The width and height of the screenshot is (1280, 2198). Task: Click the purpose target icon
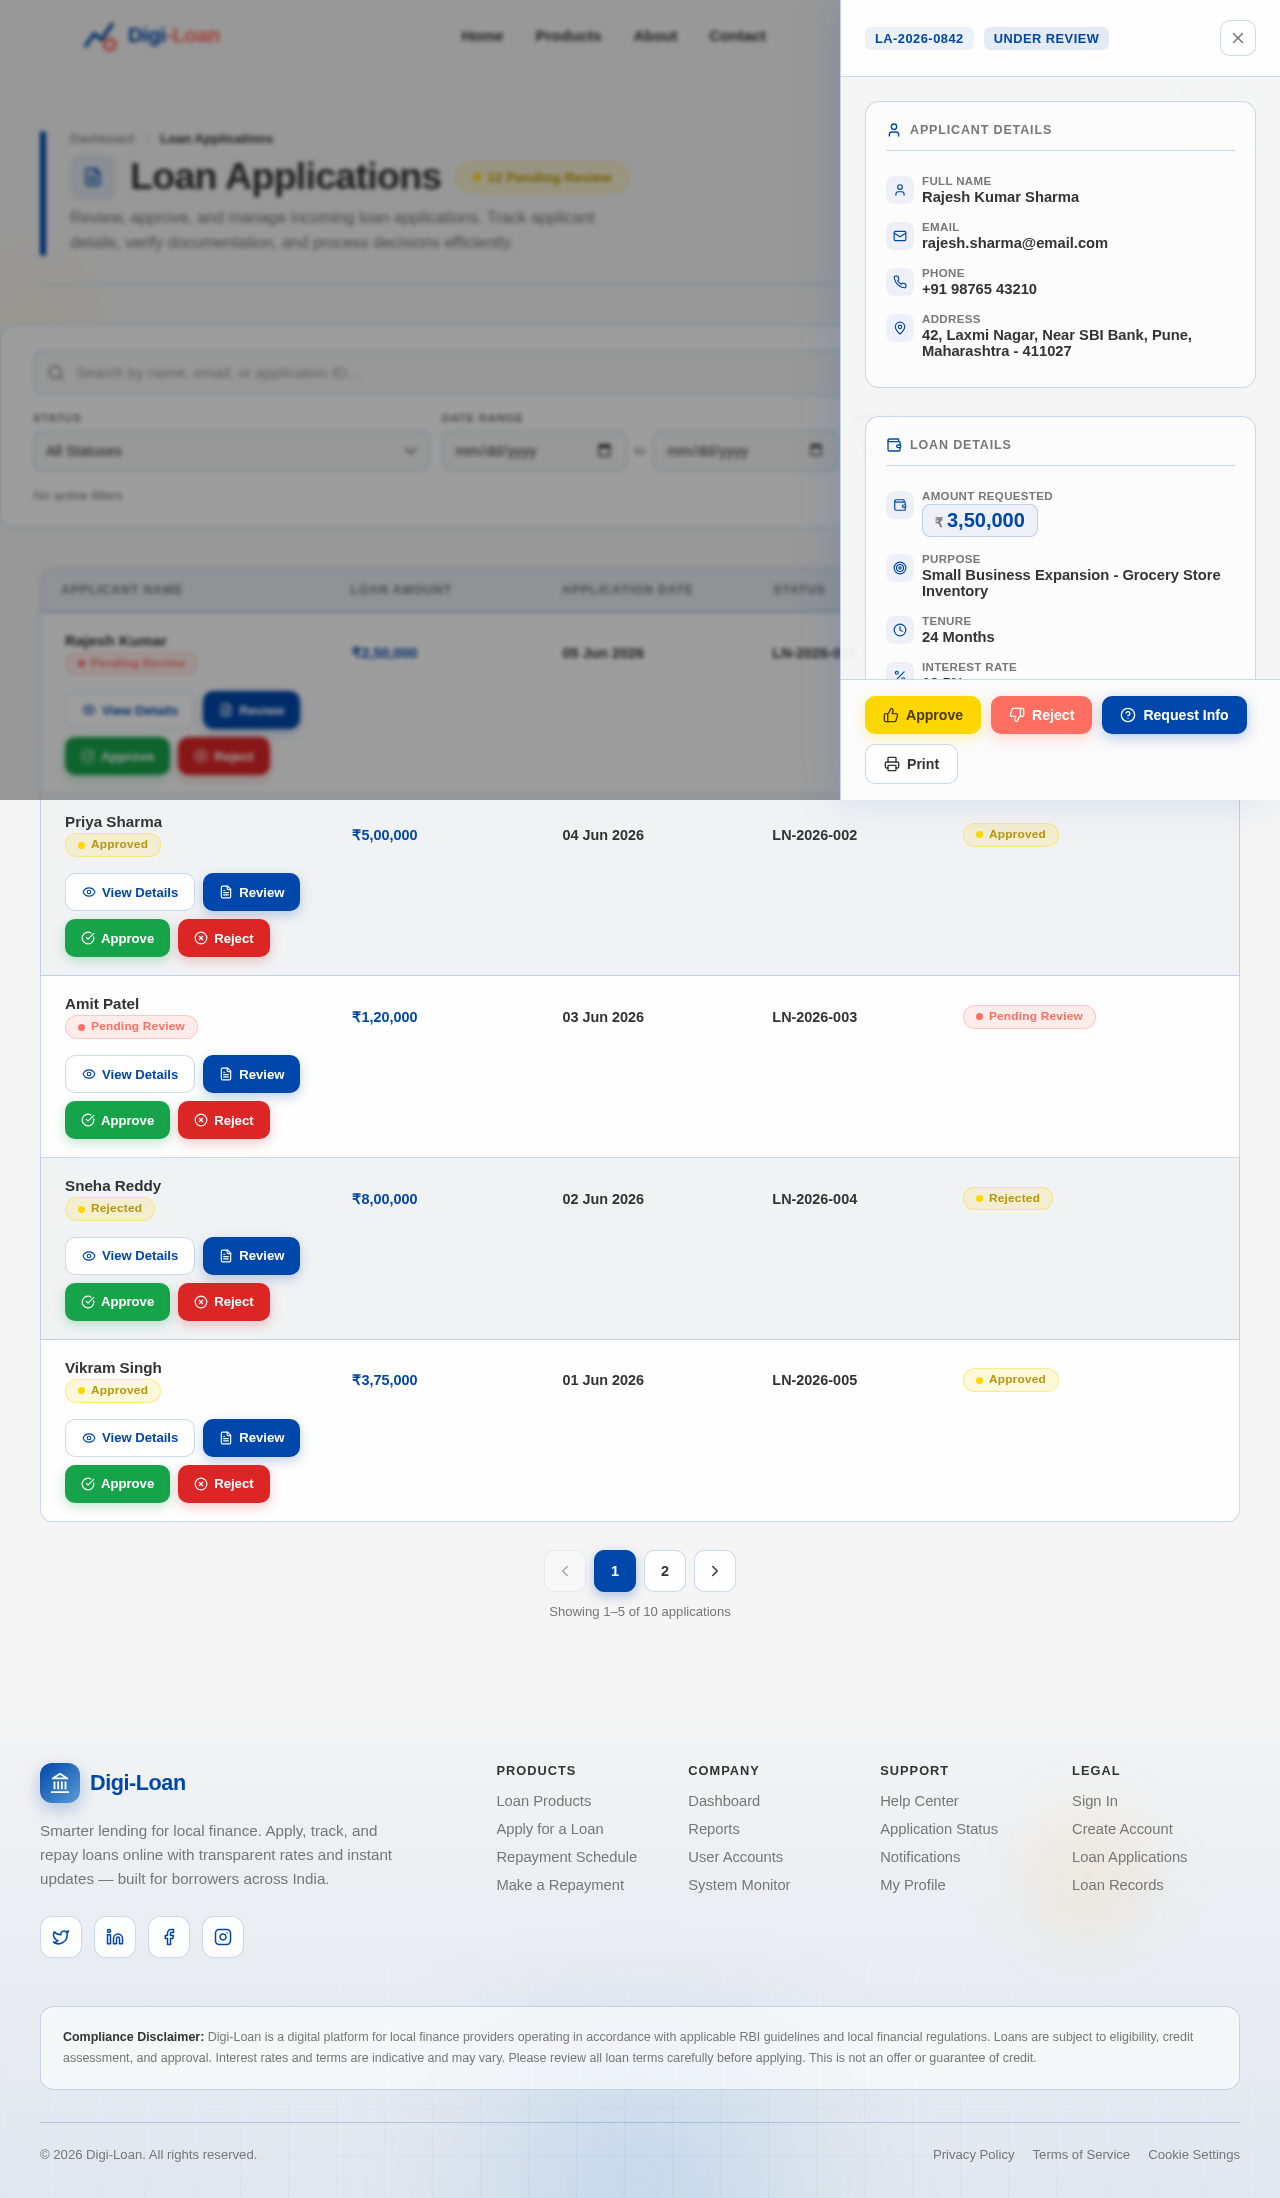point(900,568)
